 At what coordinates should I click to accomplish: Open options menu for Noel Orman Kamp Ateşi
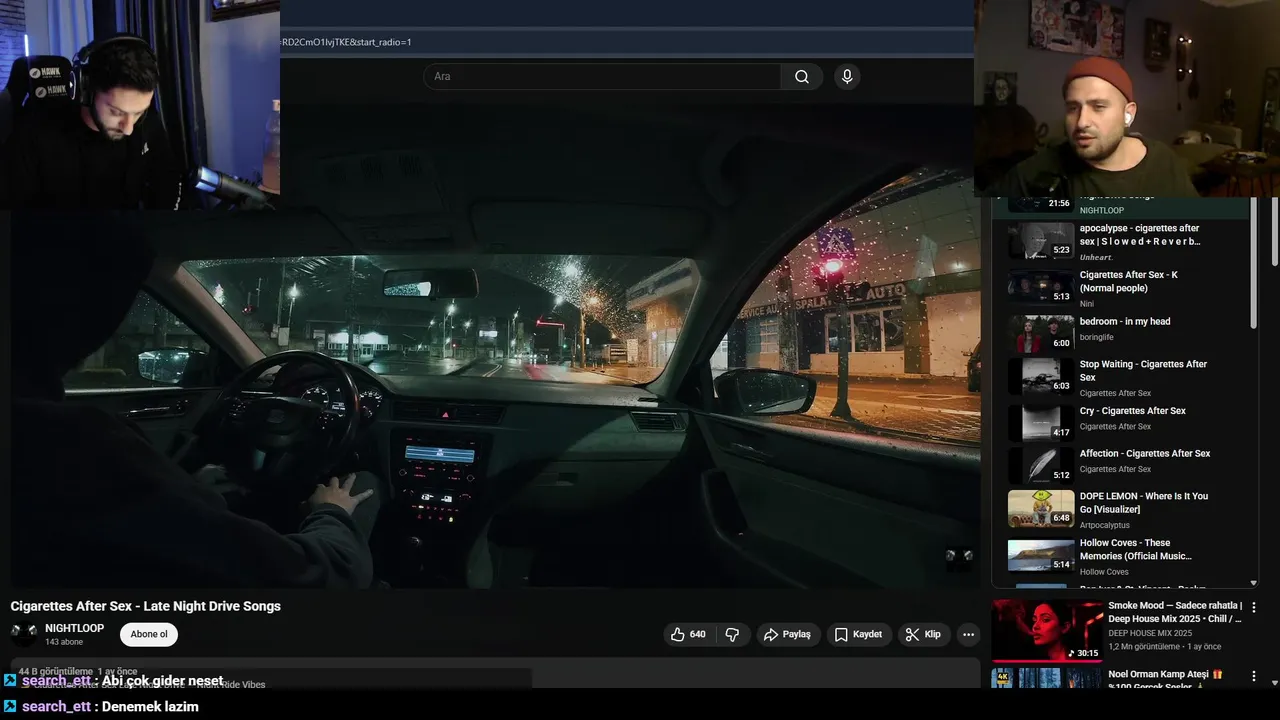[1254, 677]
